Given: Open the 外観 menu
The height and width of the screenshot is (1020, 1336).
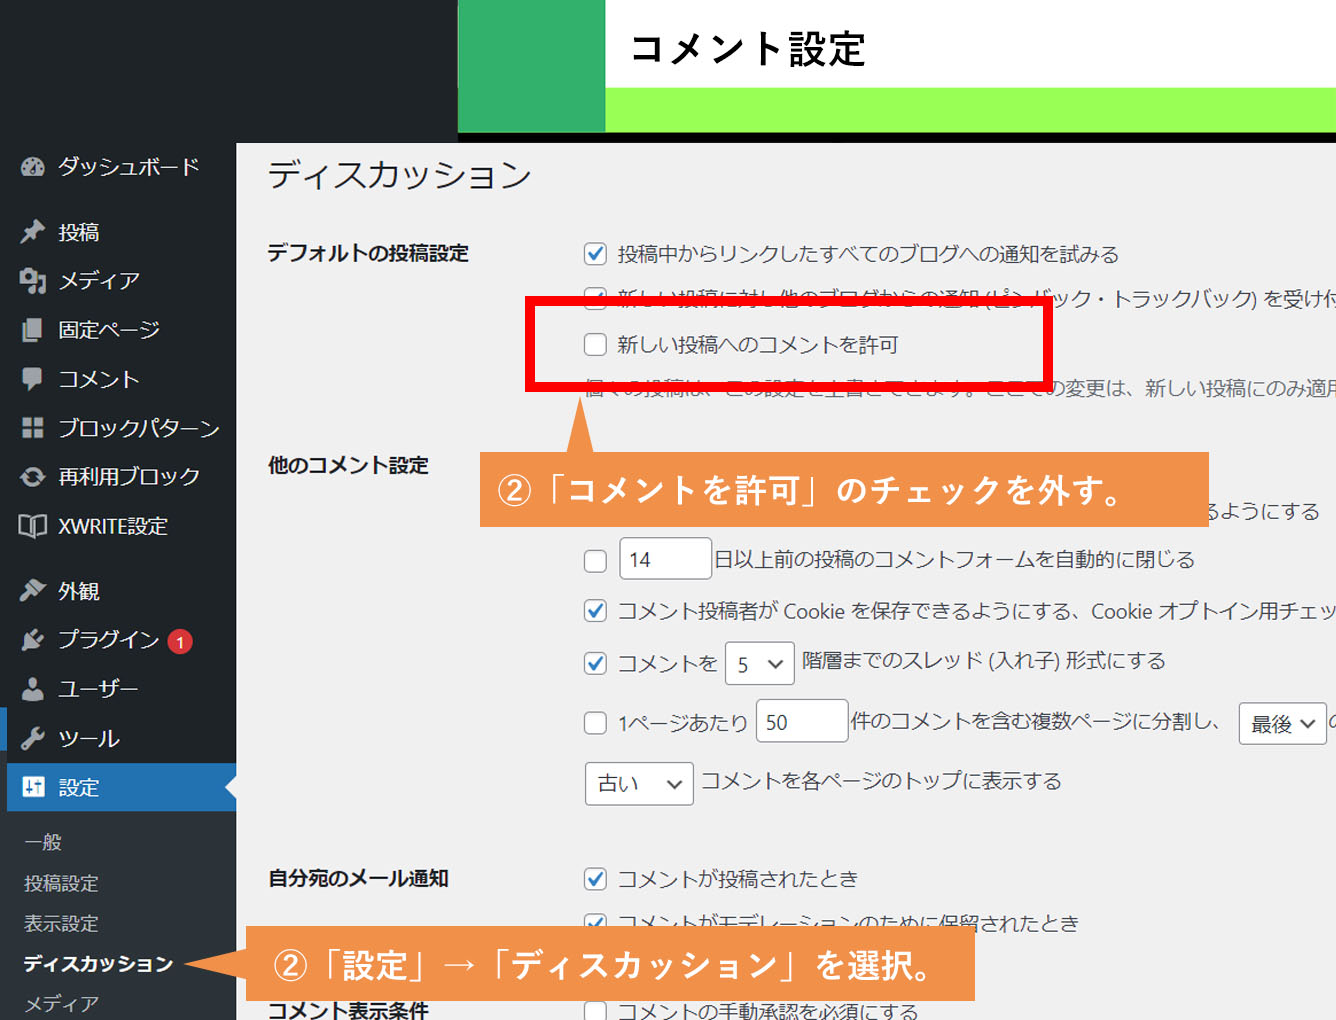Looking at the screenshot, I should (x=78, y=591).
